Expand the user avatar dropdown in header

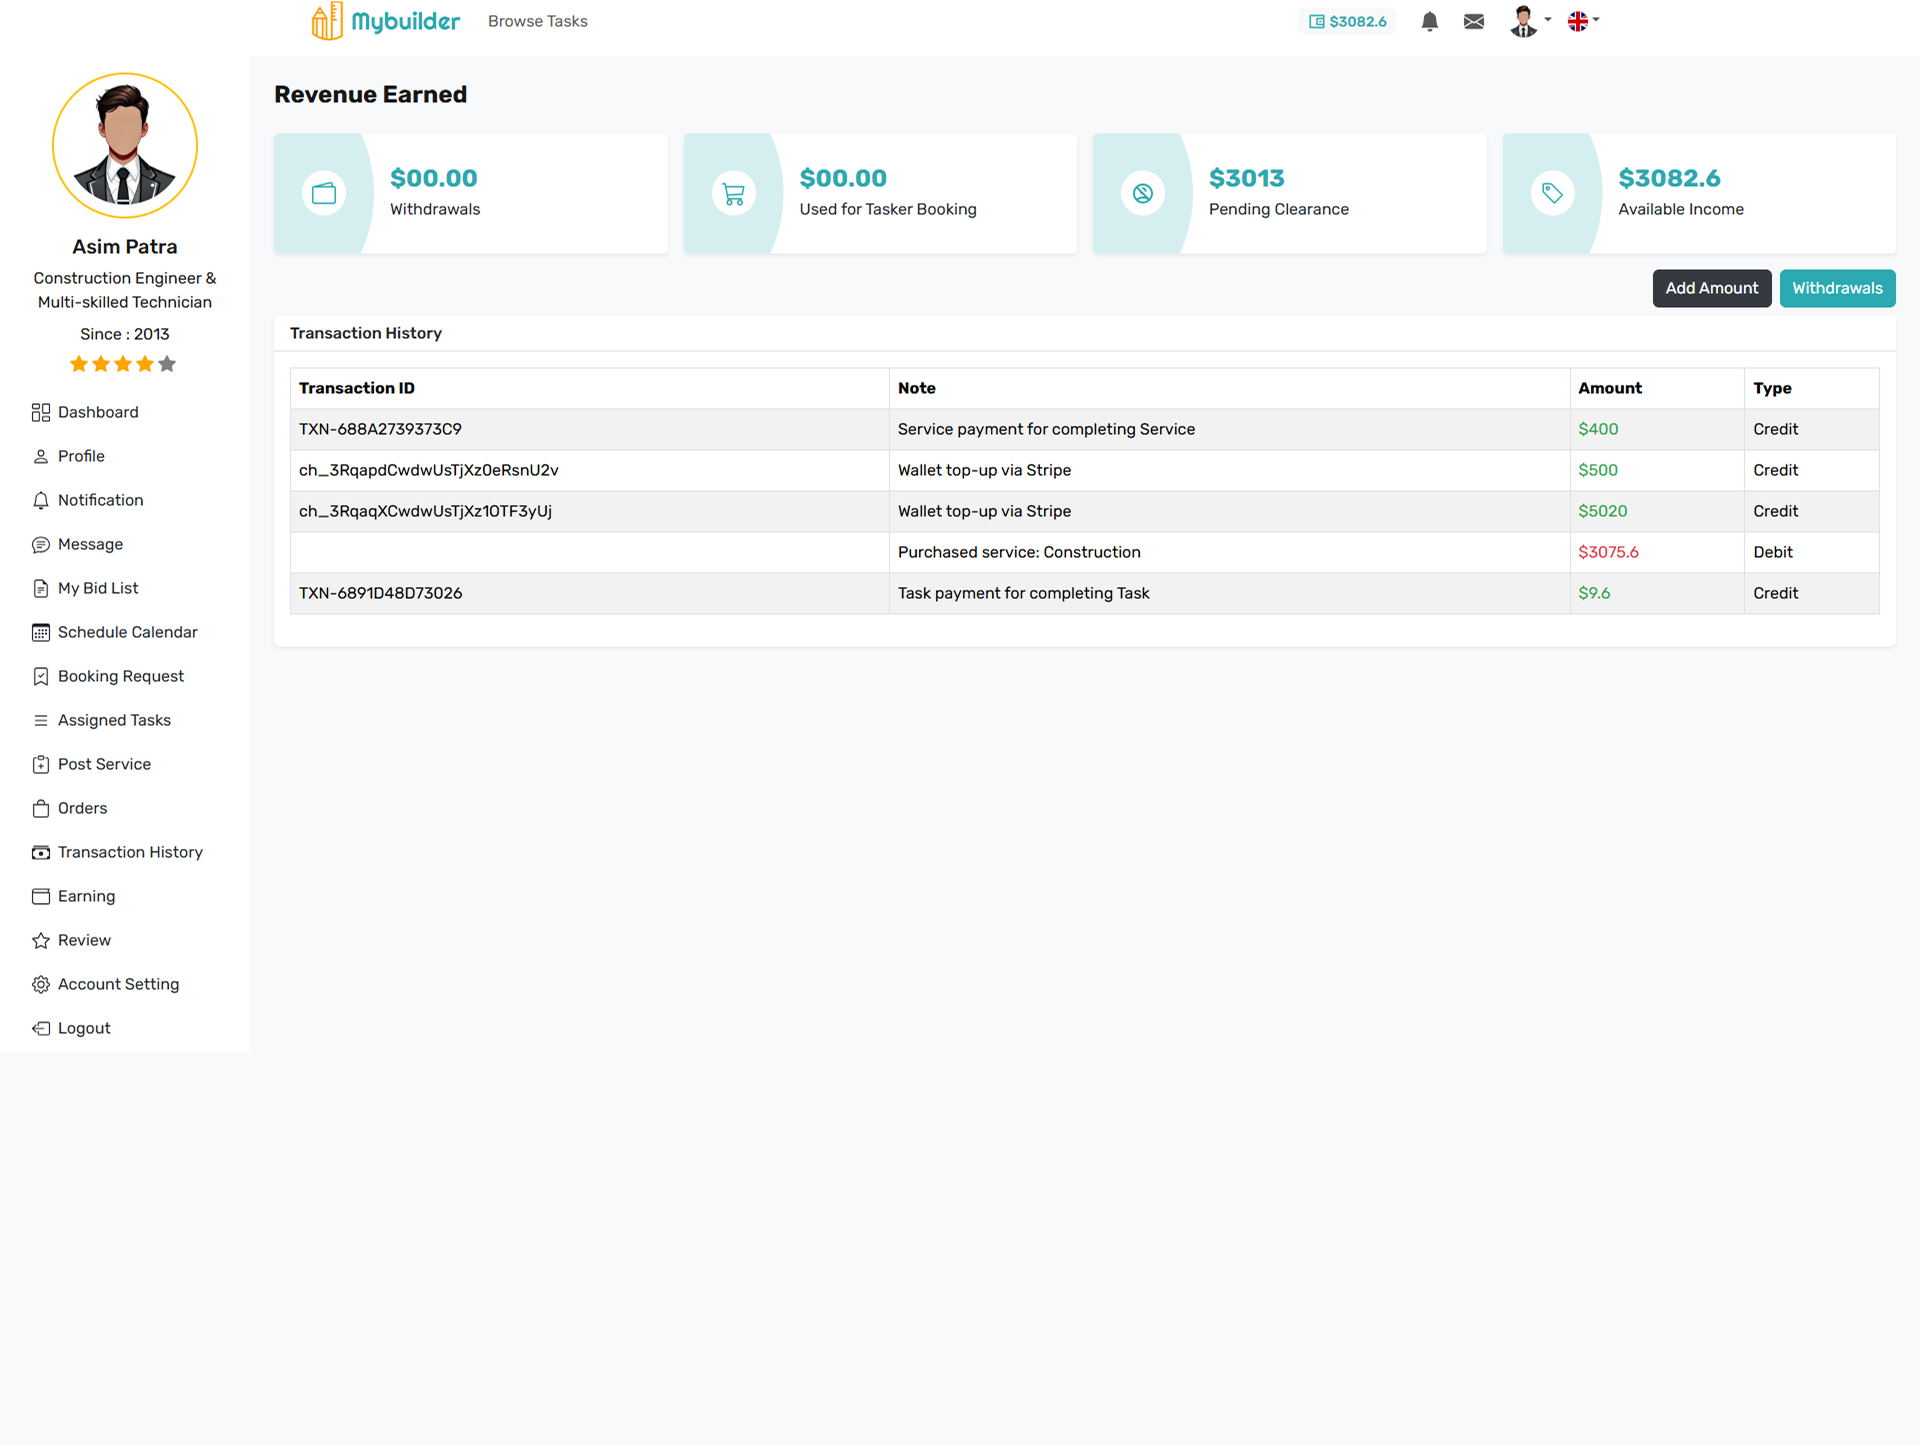pos(1529,21)
